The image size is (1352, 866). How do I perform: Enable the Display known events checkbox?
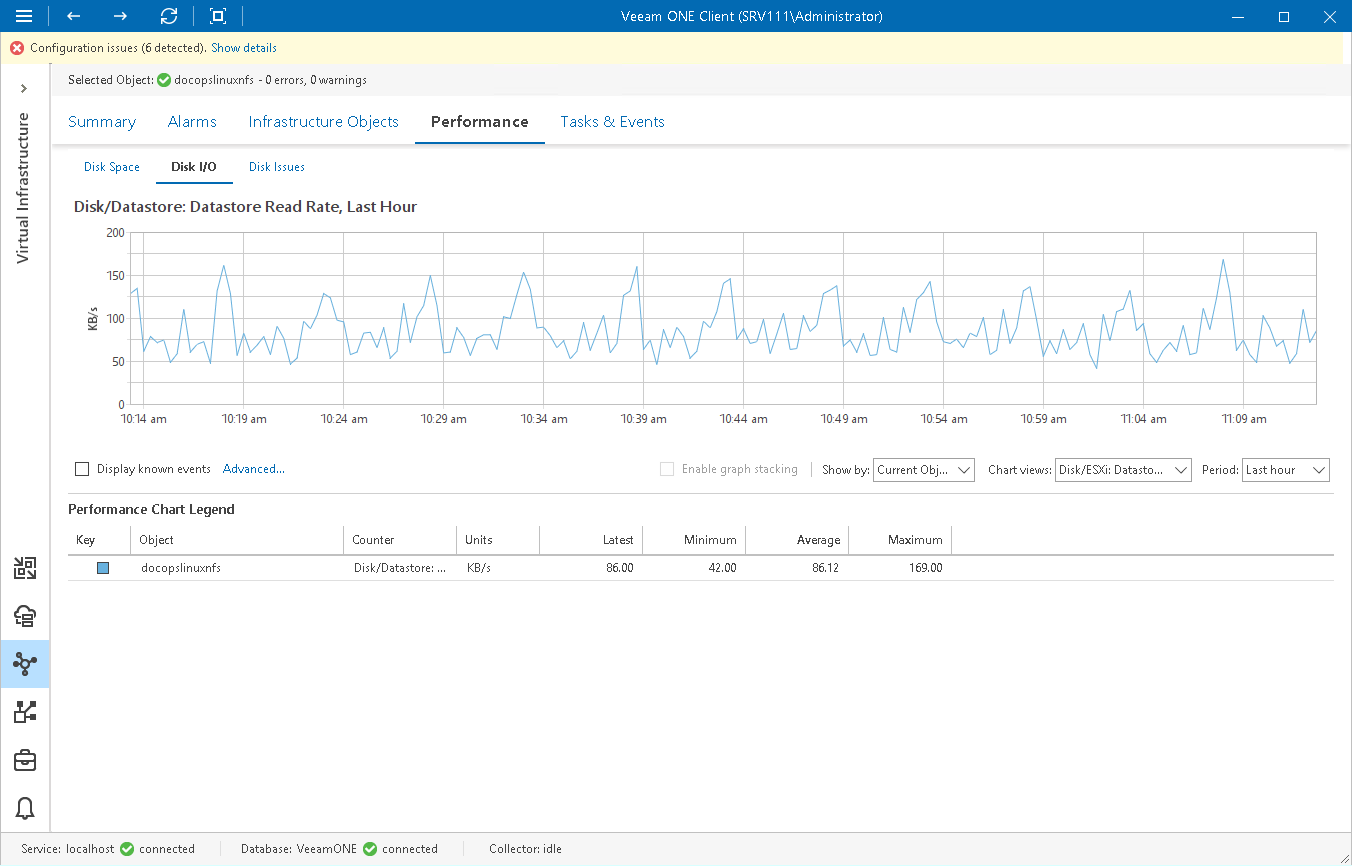82,469
